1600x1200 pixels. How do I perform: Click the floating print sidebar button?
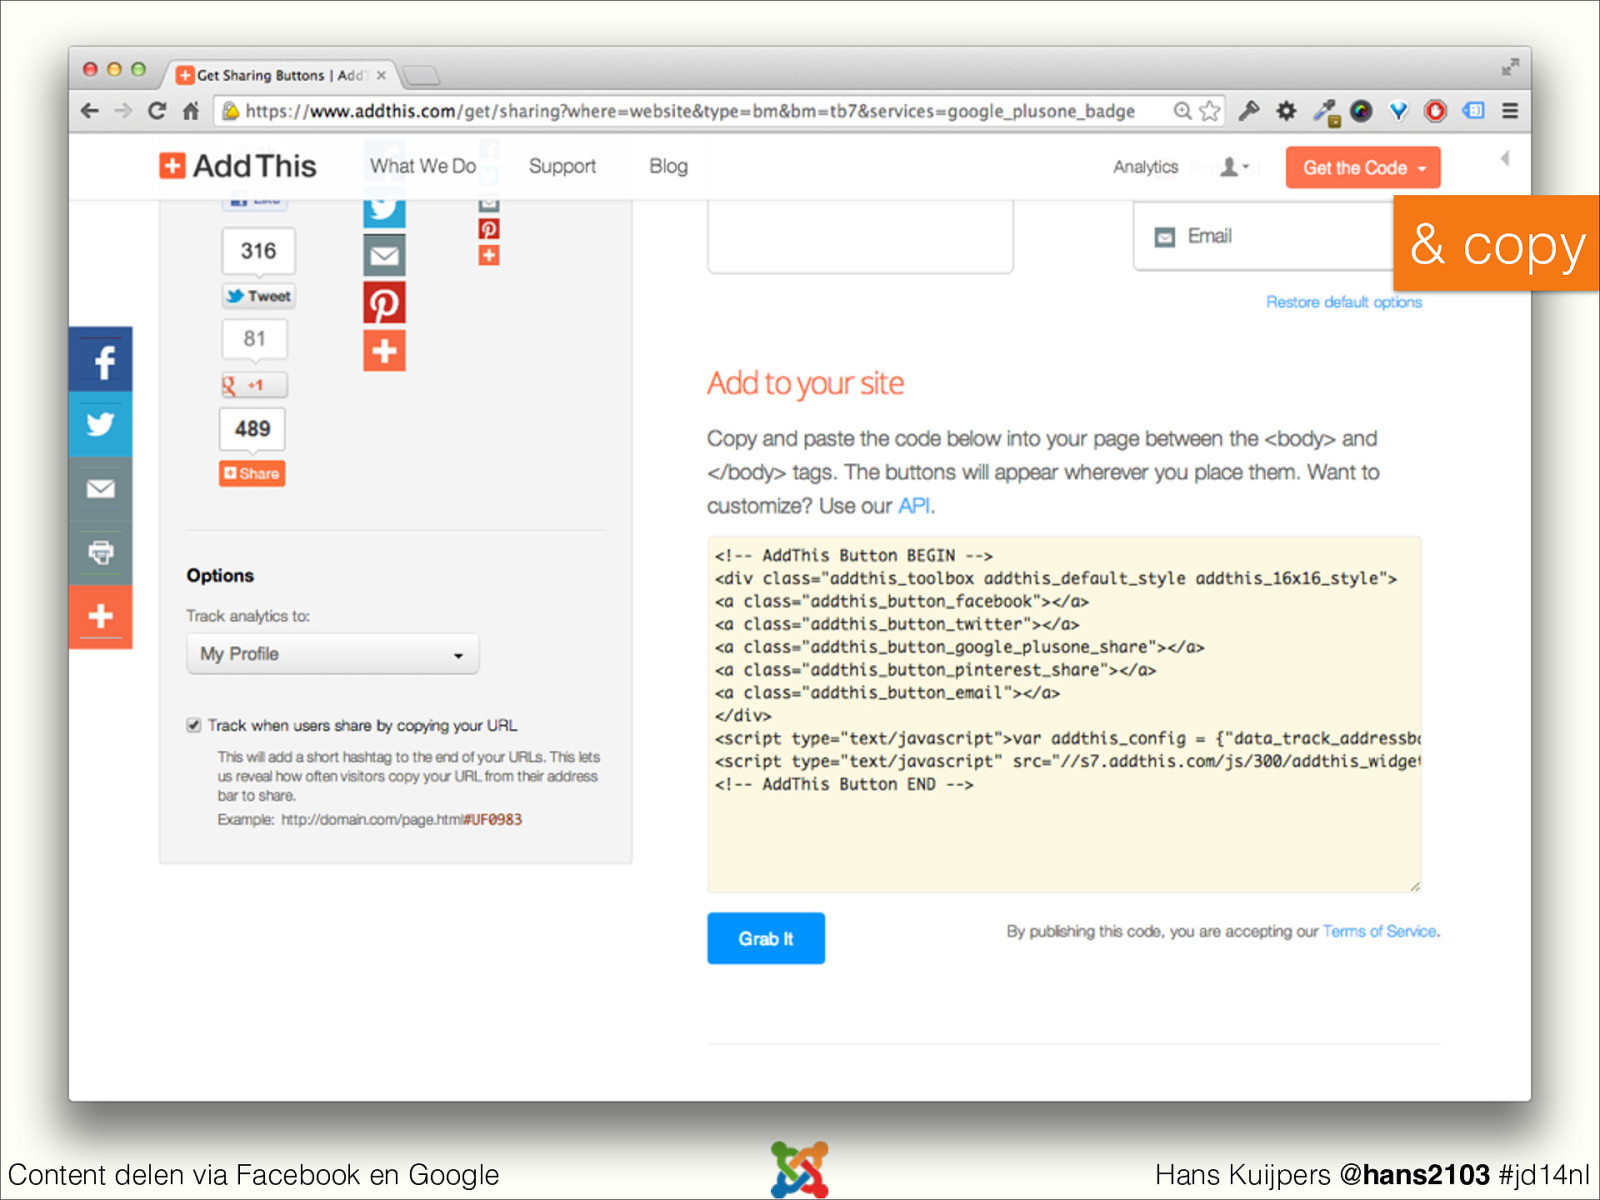coord(101,553)
